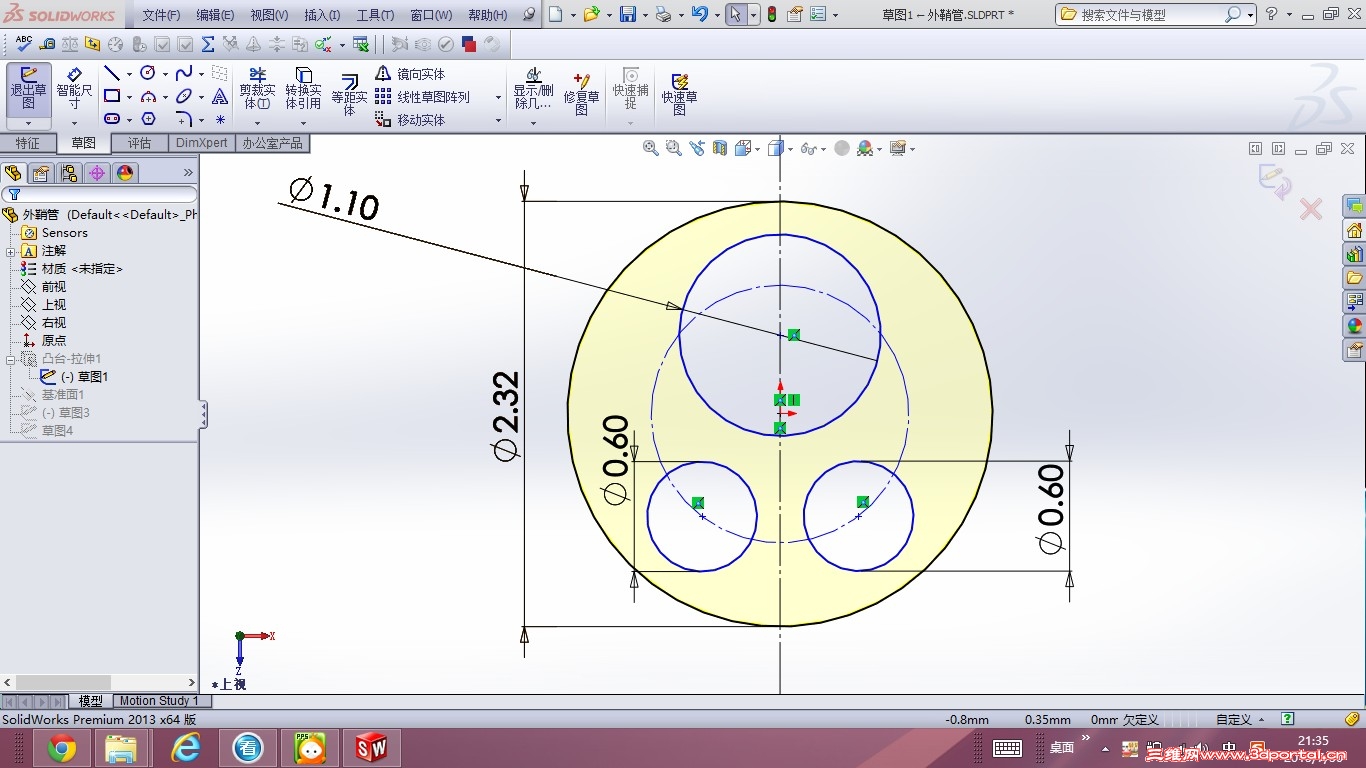This screenshot has height=768, width=1366.
Task: Open the Linear Sketch Pattern dropdown arrow
Action: tap(498, 97)
